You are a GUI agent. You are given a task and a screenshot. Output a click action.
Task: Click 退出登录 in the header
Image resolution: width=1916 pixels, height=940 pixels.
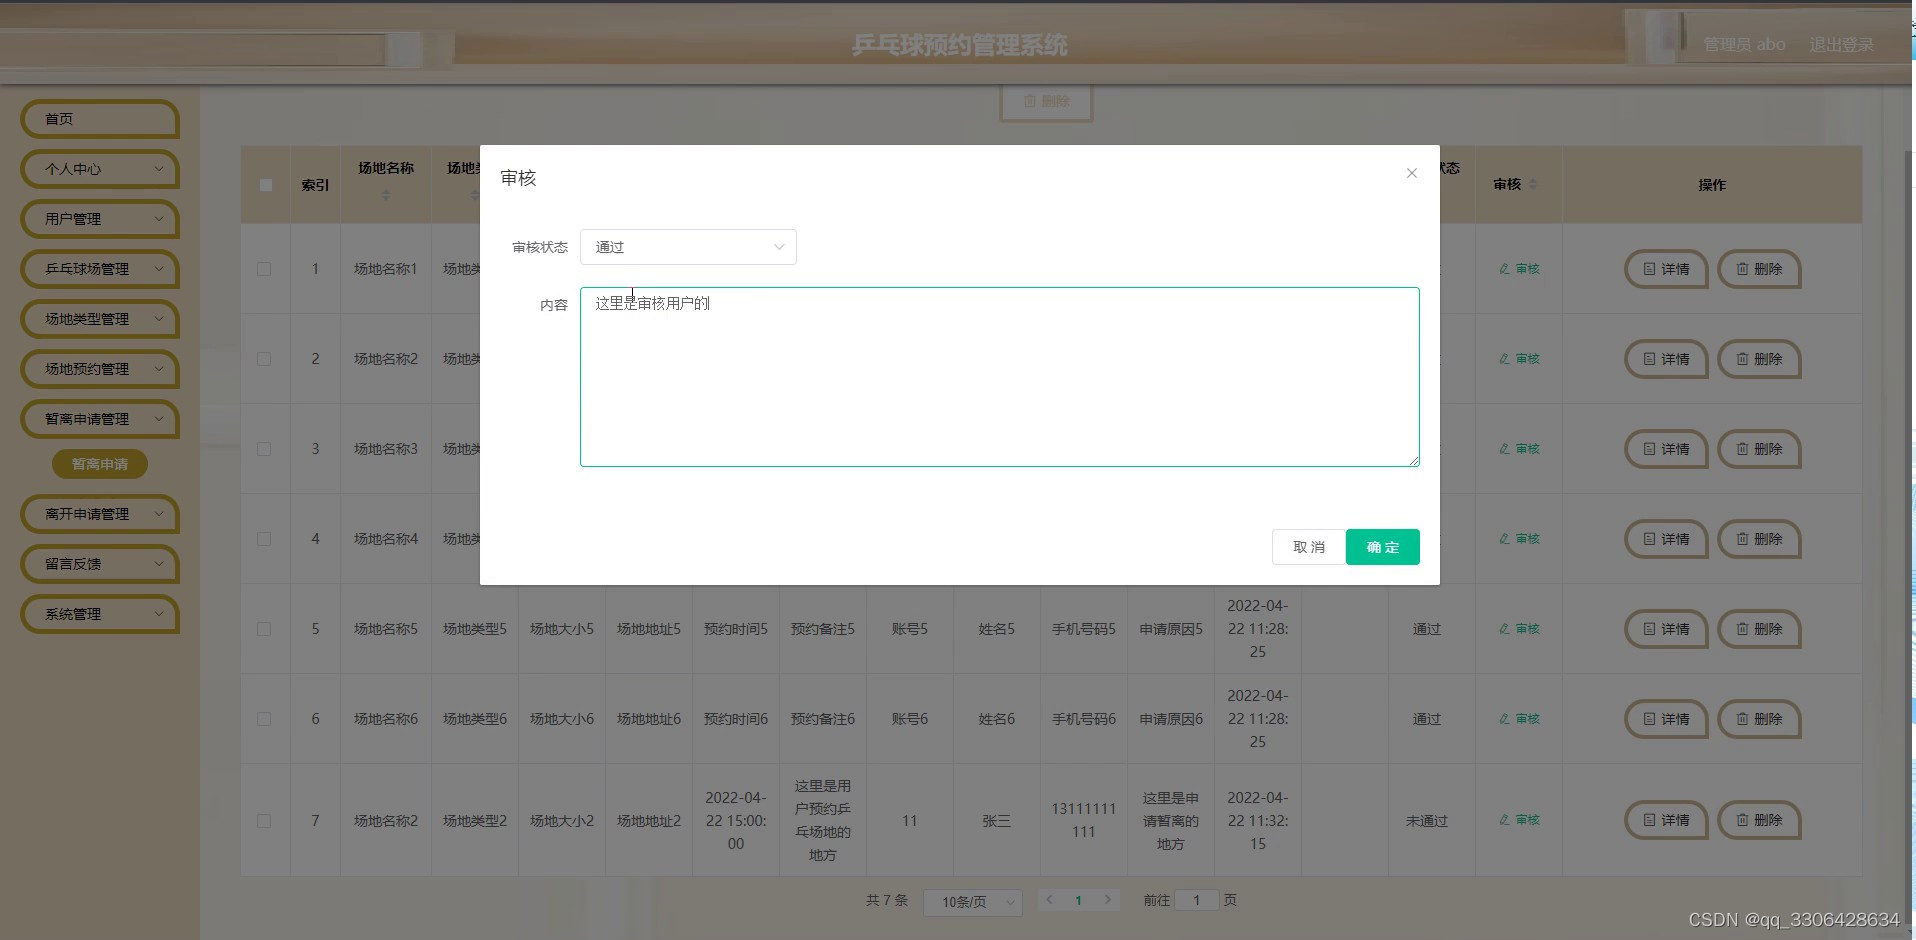point(1841,45)
